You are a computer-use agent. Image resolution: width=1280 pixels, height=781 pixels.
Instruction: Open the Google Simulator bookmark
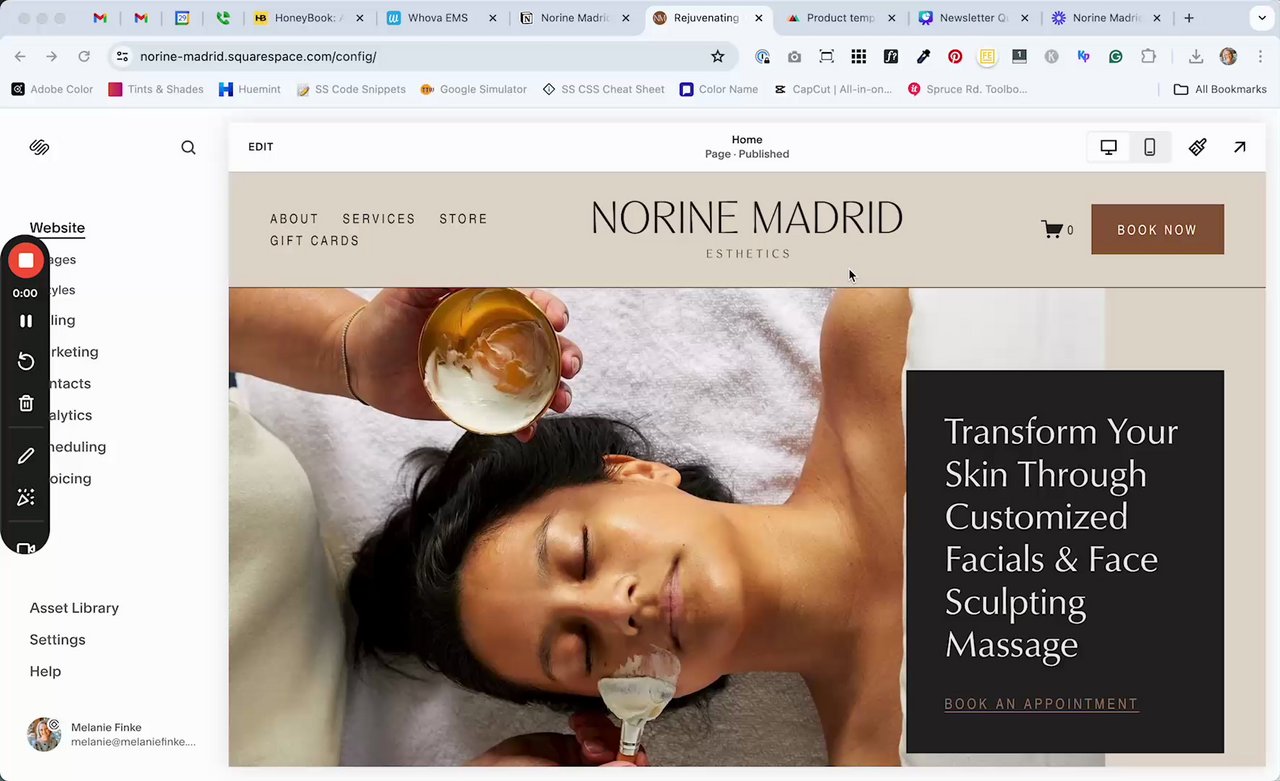click(x=474, y=89)
